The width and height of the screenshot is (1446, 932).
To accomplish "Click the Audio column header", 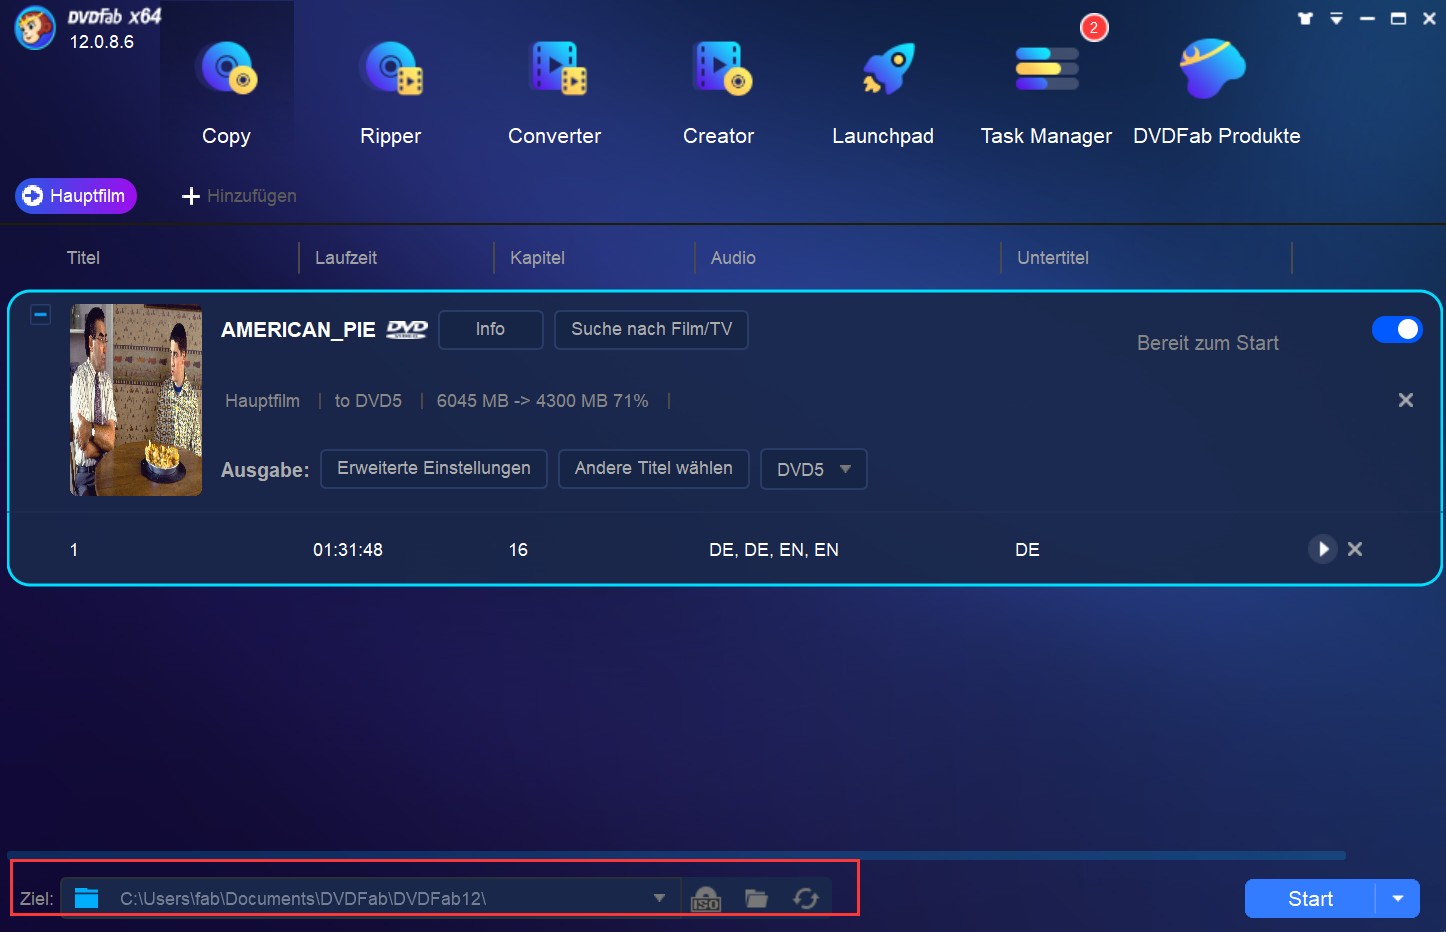I will 733,258.
